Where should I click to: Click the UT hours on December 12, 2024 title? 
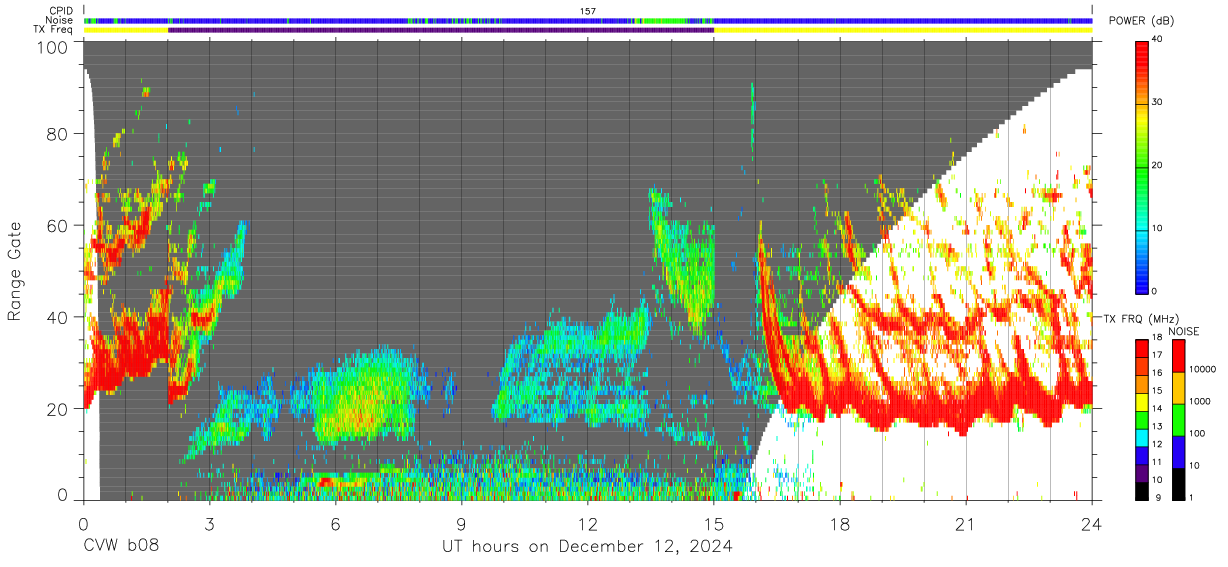coord(588,546)
